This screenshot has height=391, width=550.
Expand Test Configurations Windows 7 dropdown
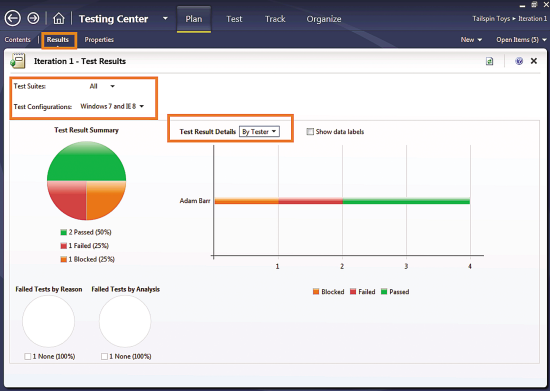click(112, 106)
